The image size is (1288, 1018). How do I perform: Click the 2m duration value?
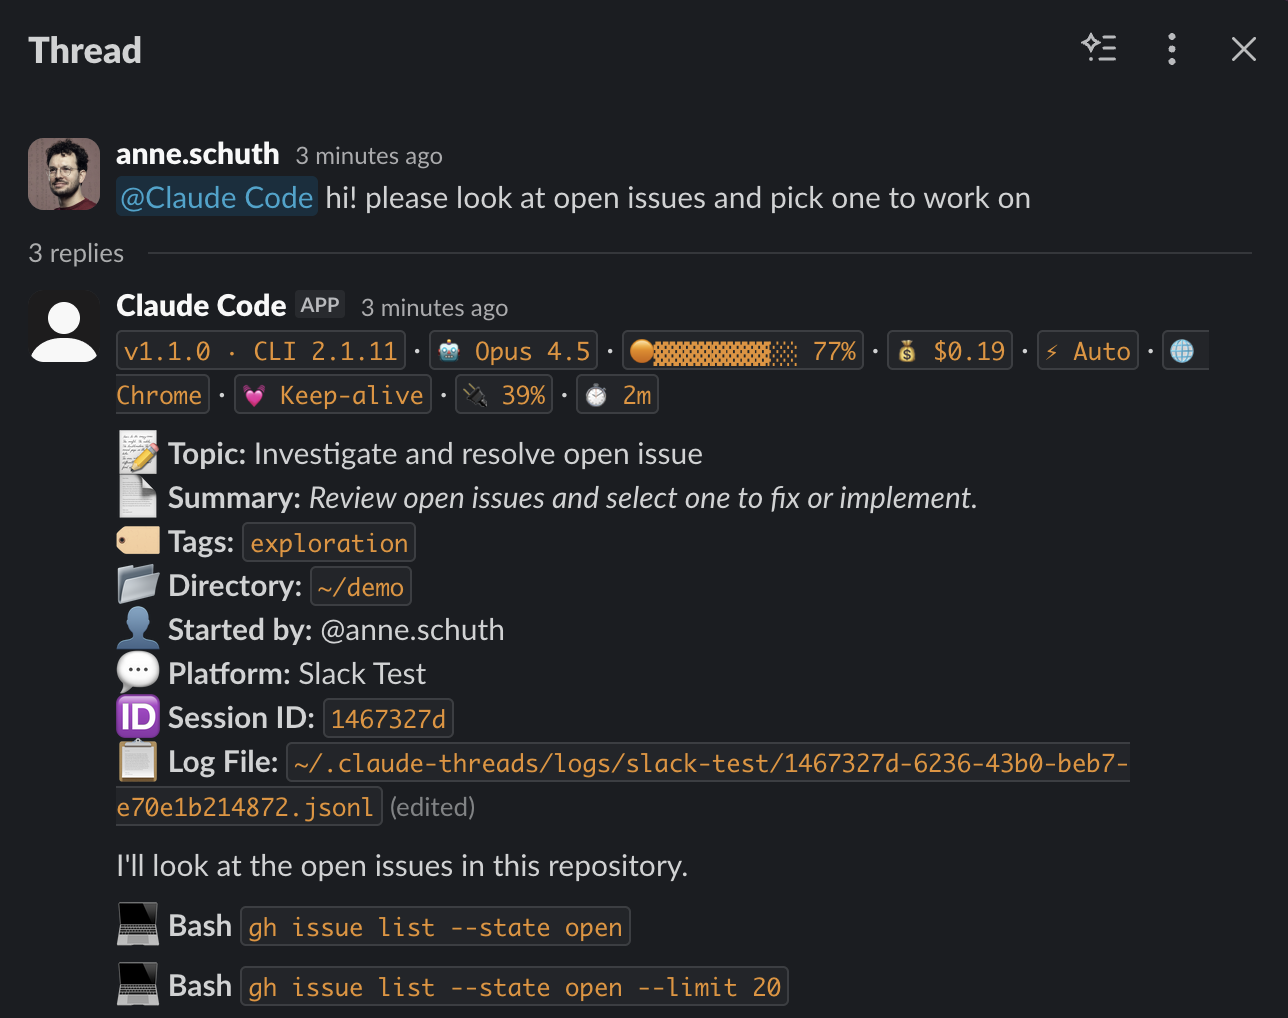pyautogui.click(x=637, y=395)
